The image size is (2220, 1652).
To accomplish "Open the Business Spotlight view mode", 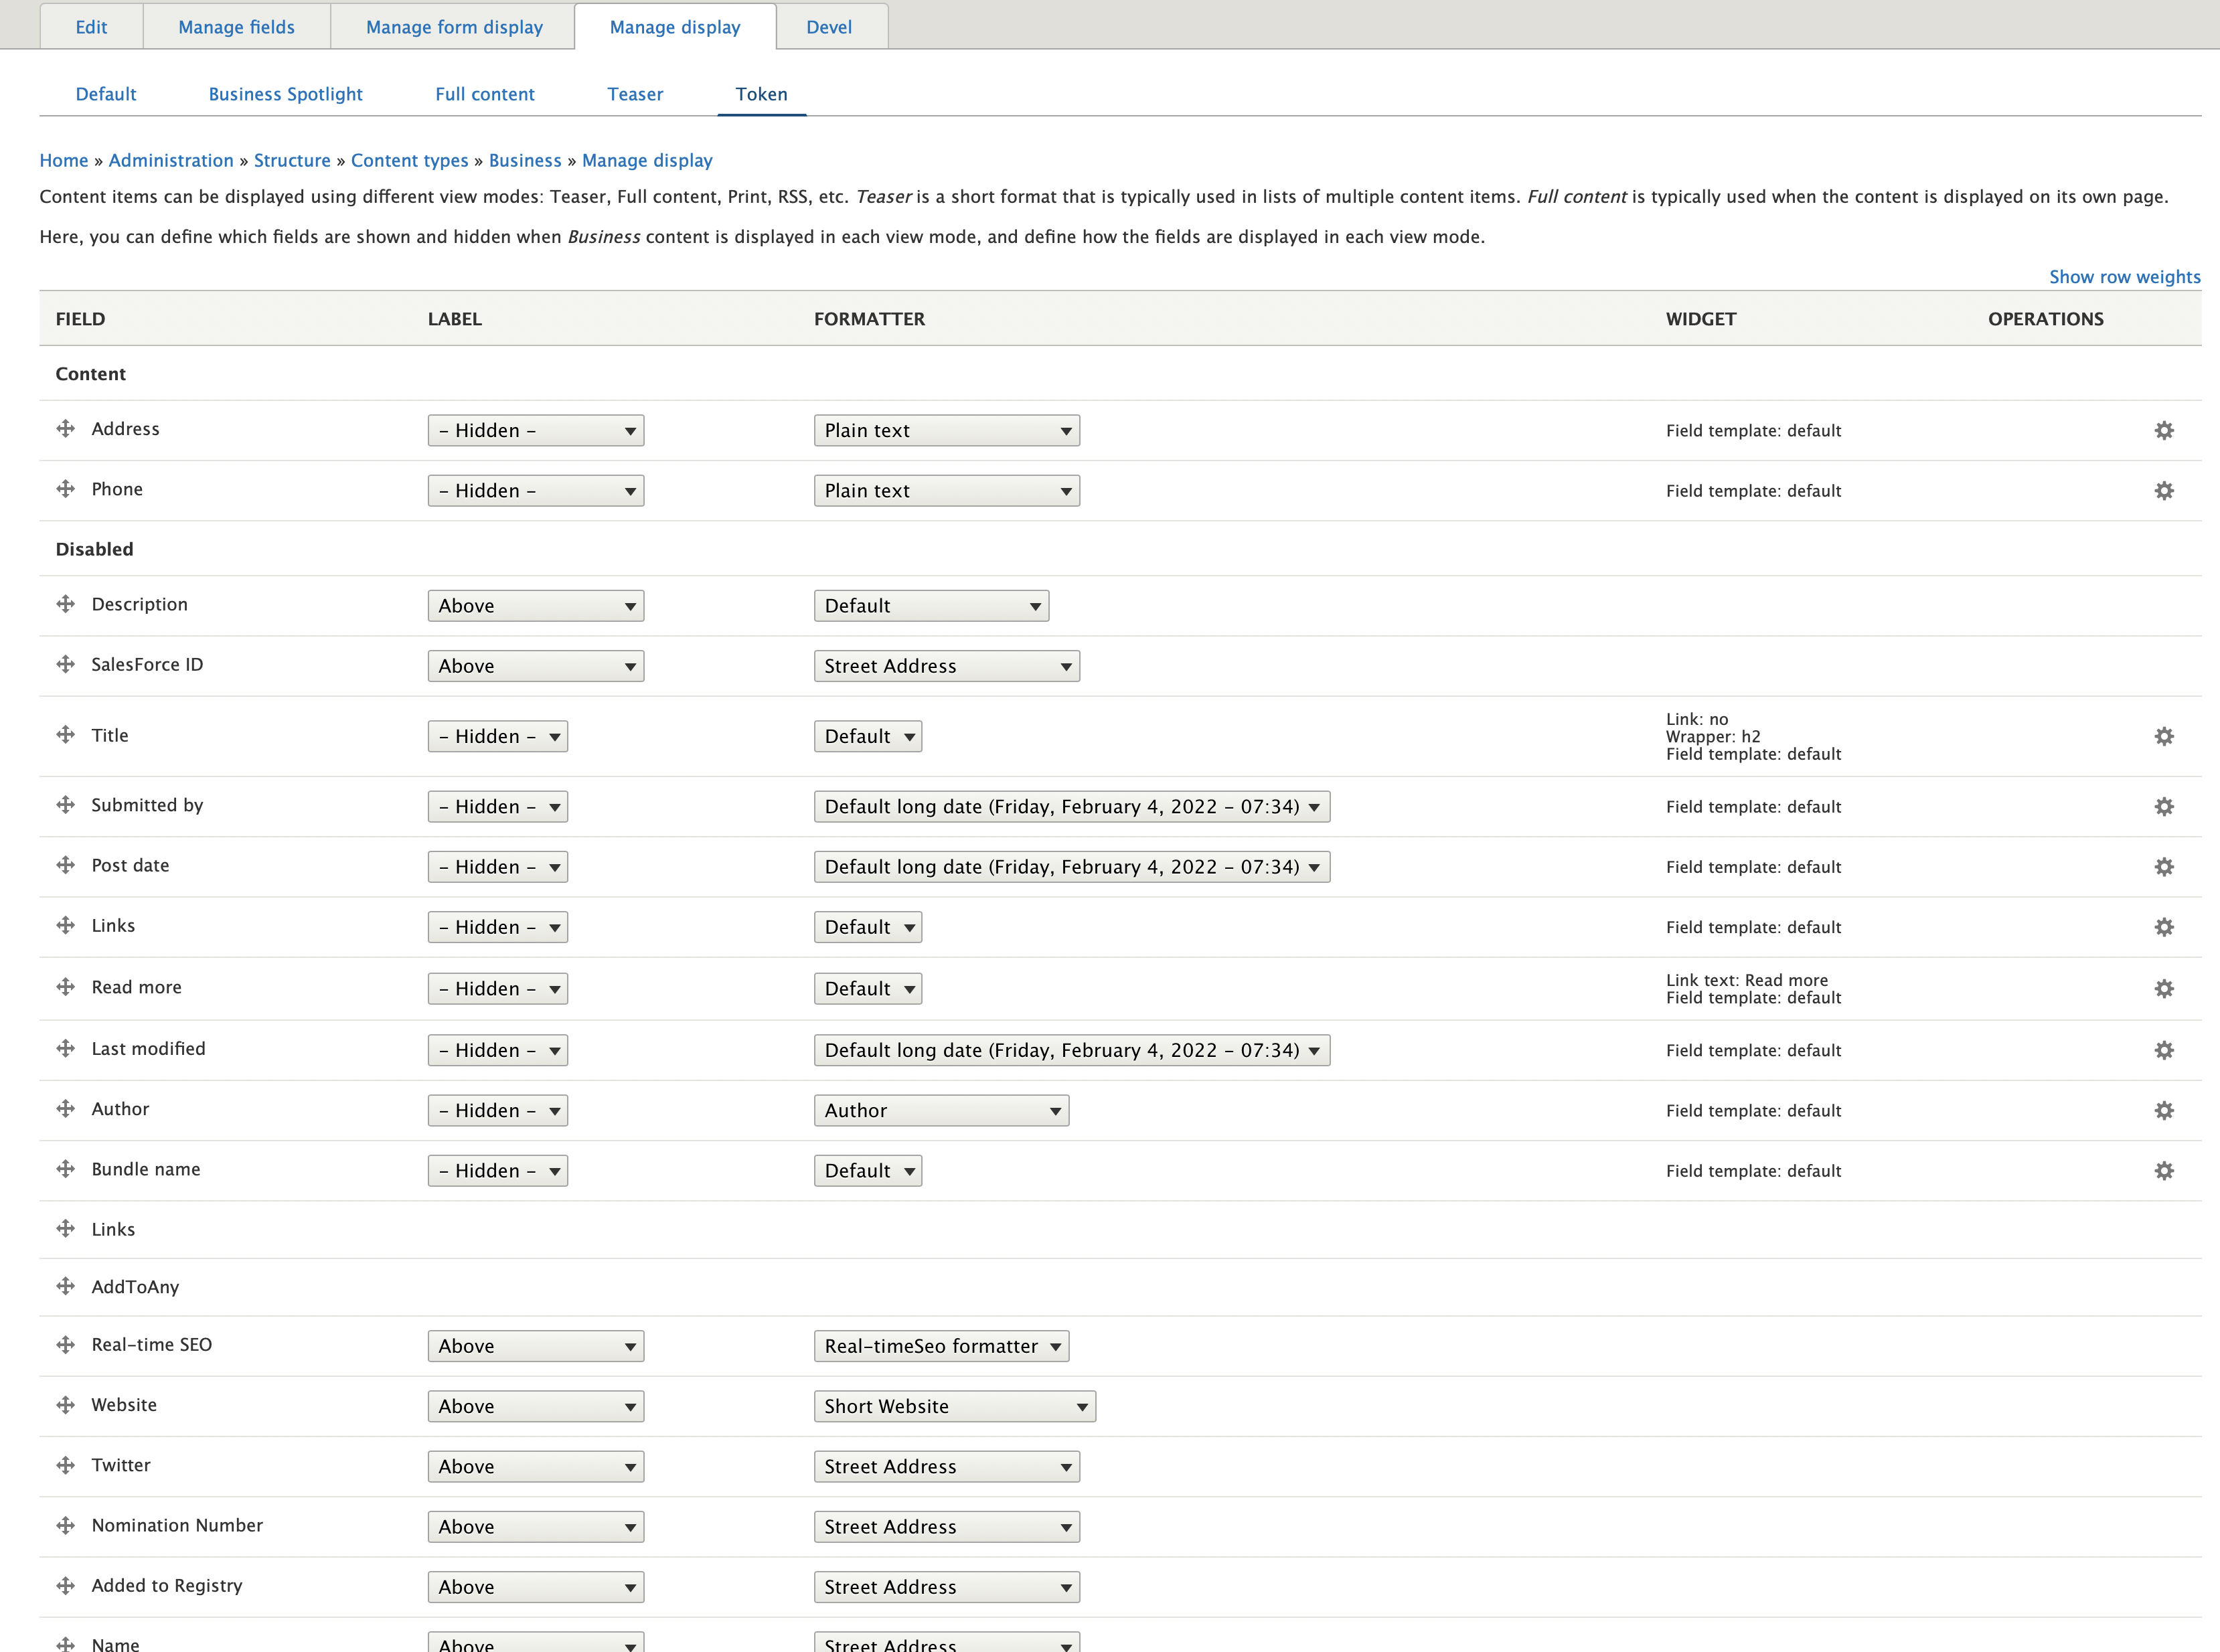I will pyautogui.click(x=285, y=94).
